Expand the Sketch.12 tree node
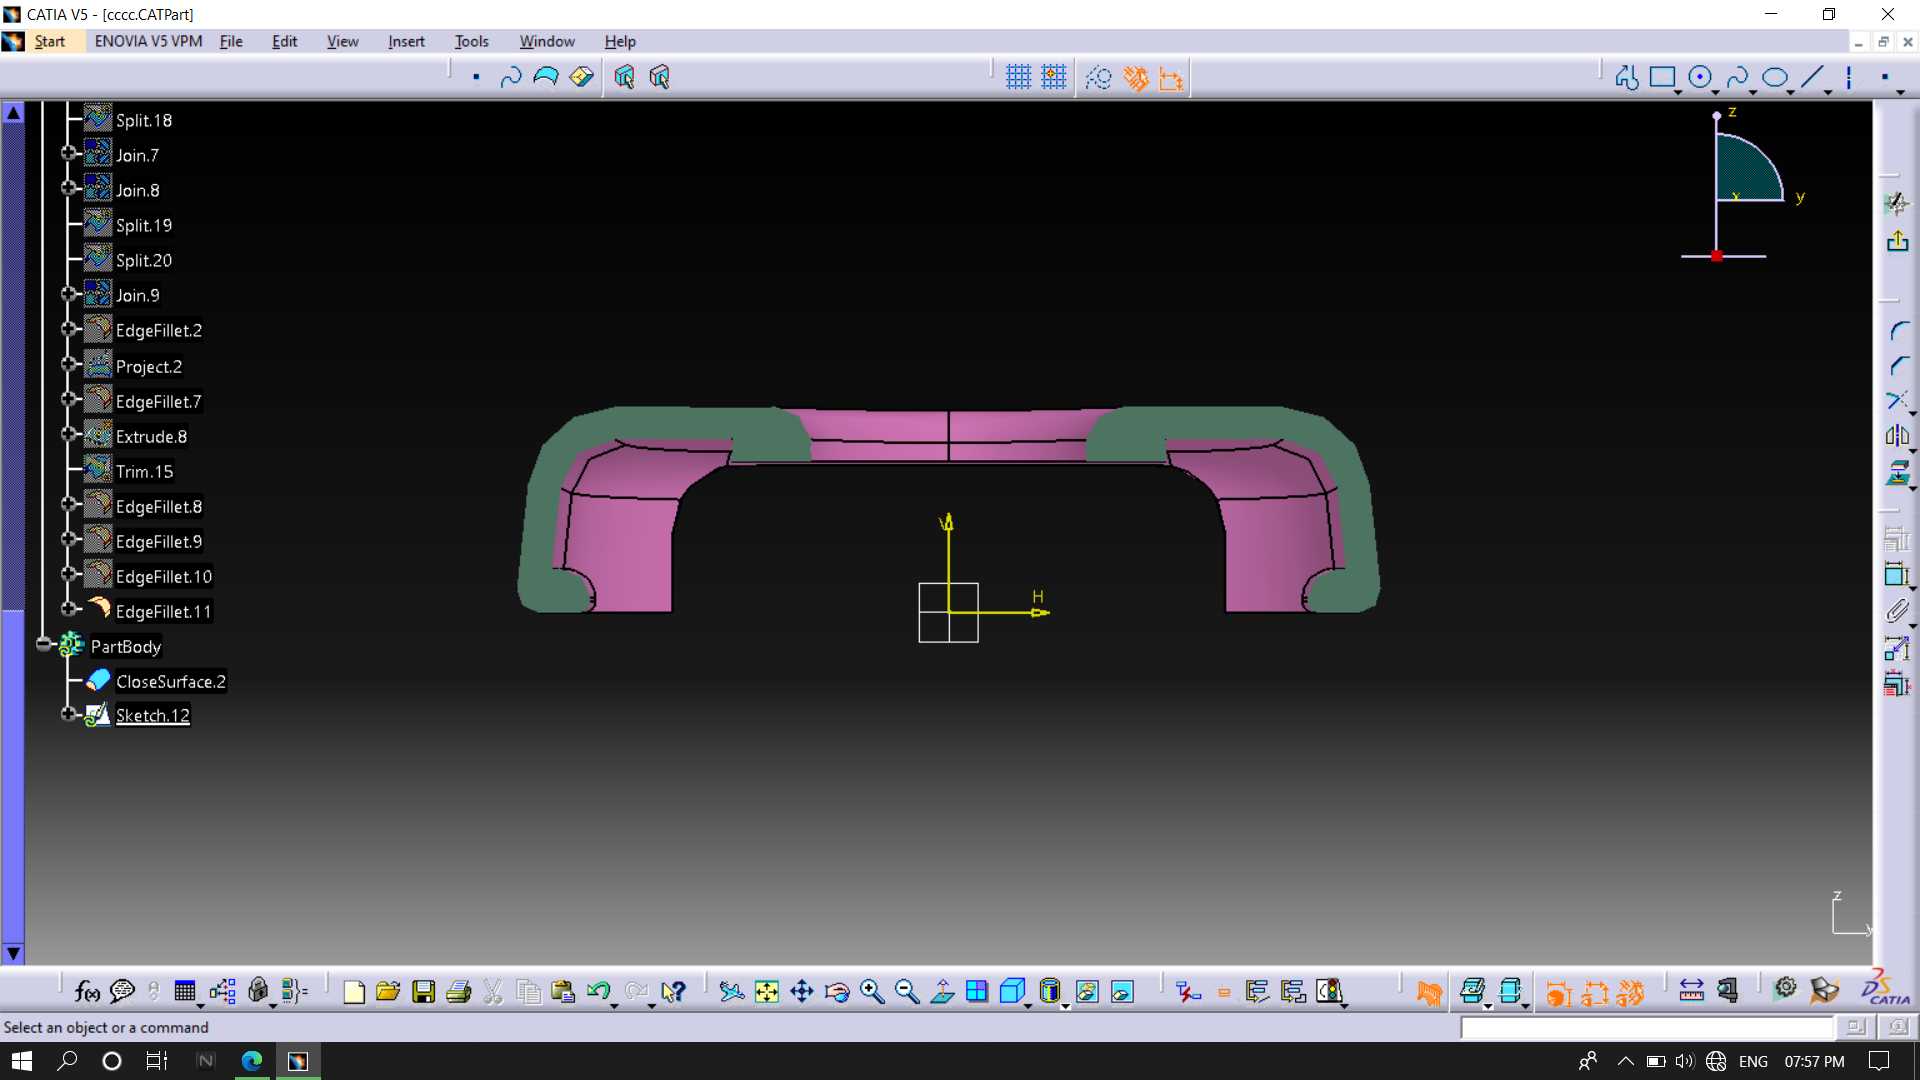1920x1080 pixels. [69, 714]
